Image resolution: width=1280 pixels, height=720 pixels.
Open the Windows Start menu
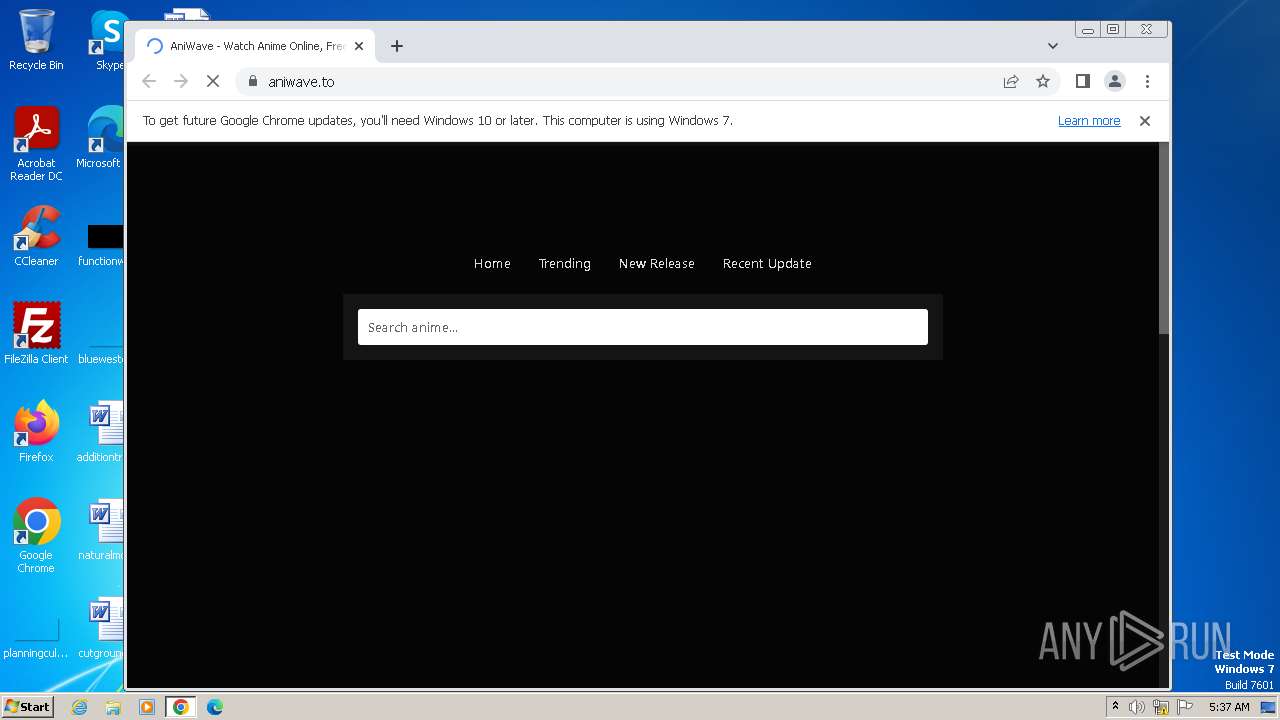pos(27,707)
